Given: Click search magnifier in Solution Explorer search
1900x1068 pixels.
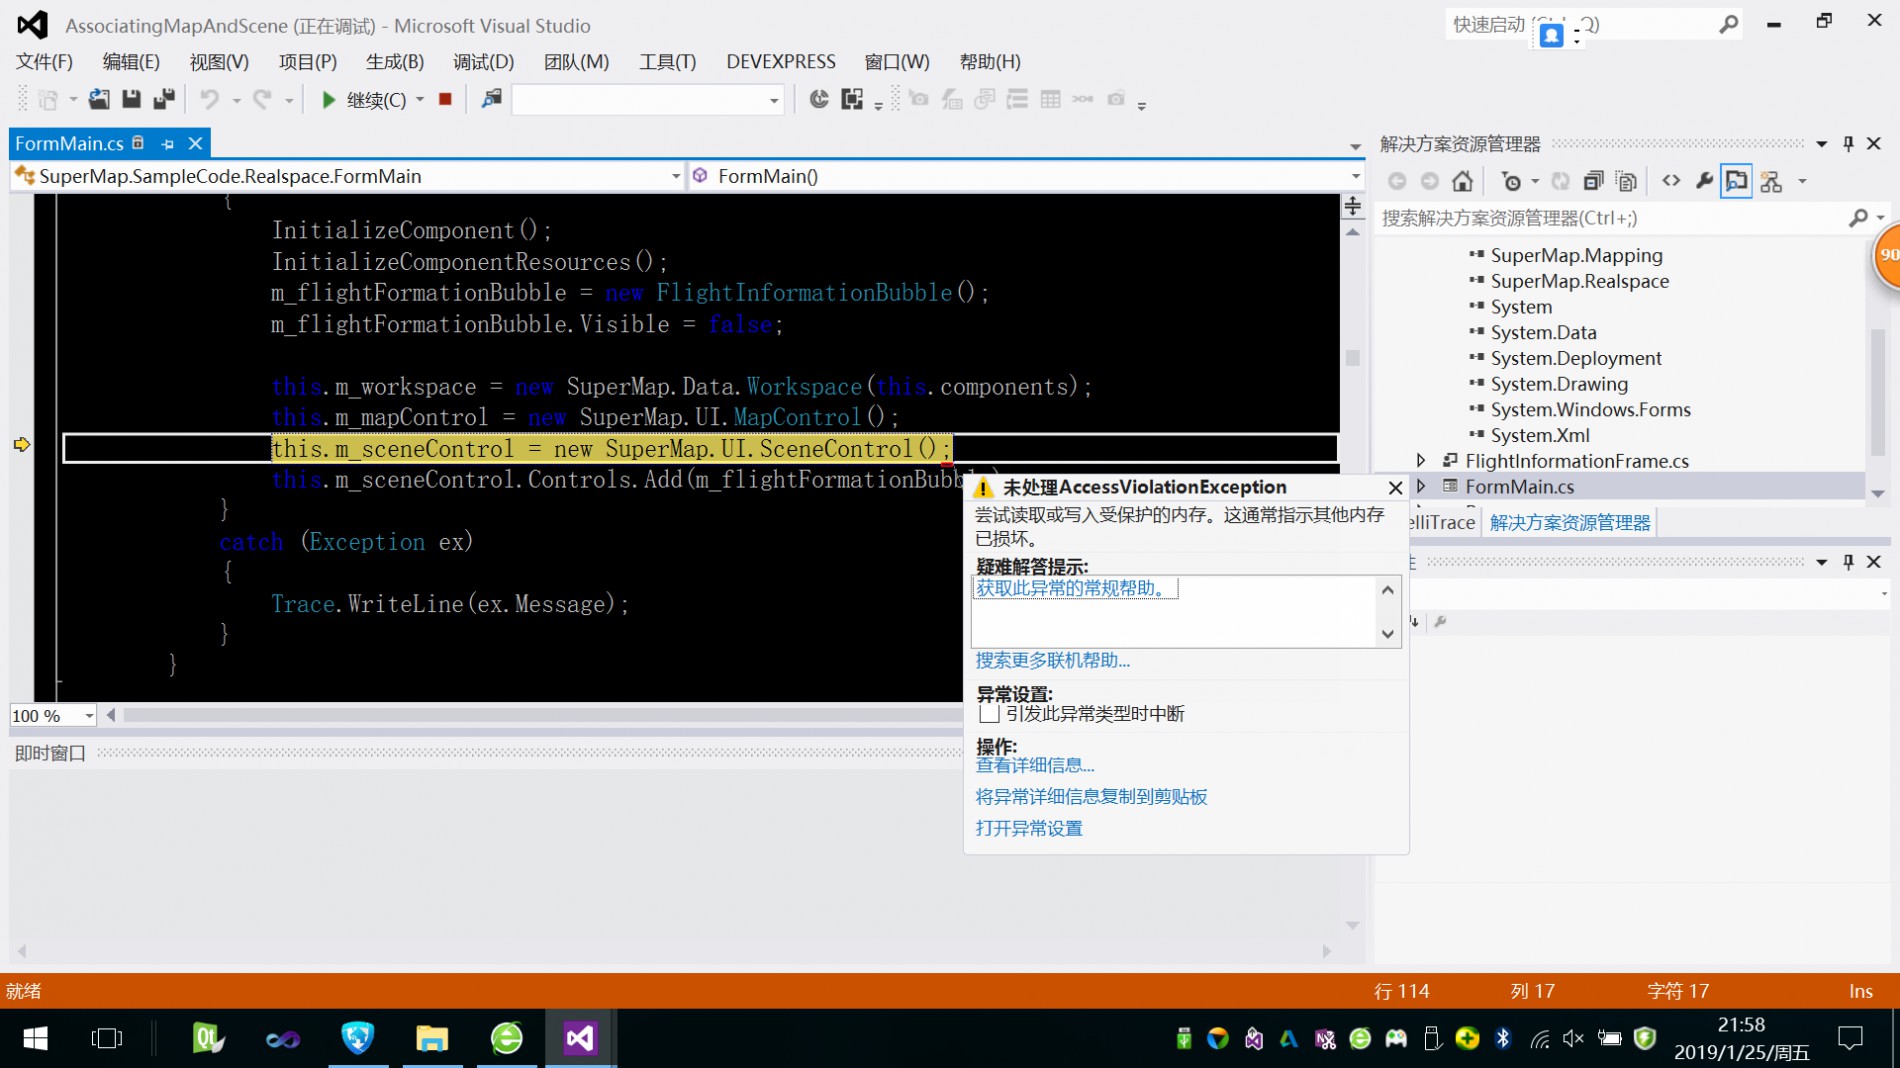Looking at the screenshot, I should [1858, 218].
